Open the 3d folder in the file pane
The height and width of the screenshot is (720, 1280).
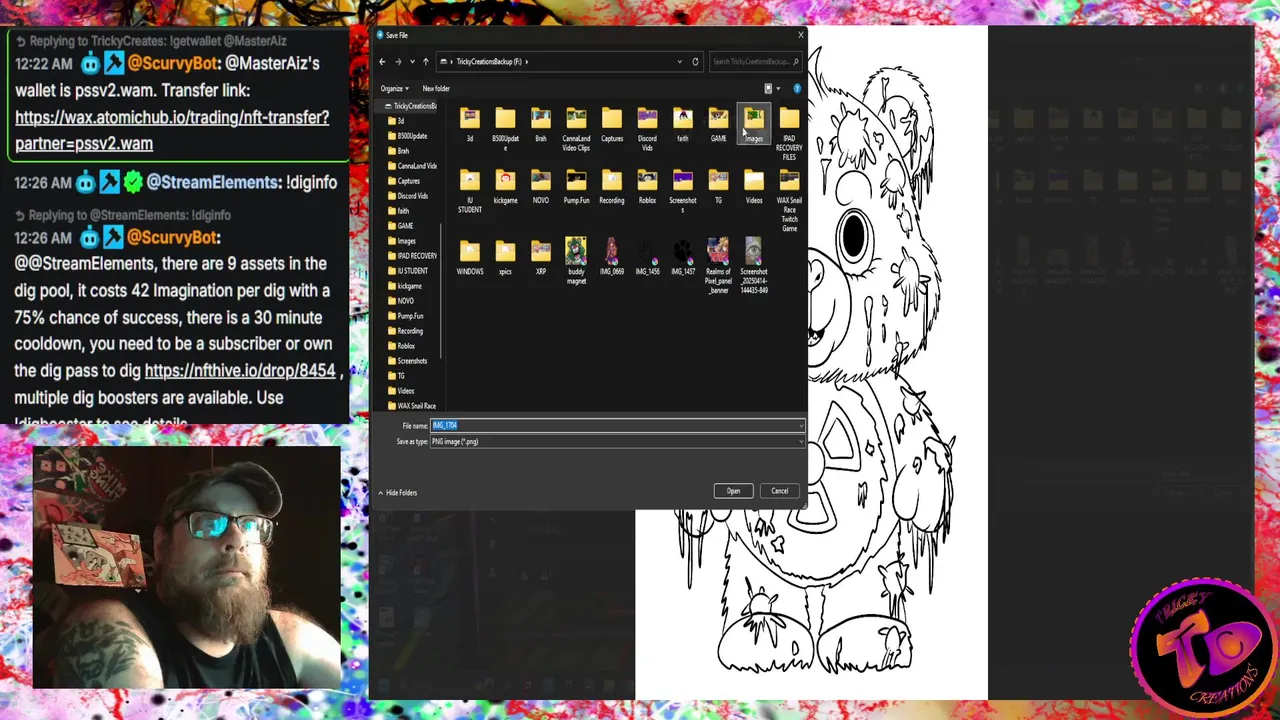(x=470, y=125)
